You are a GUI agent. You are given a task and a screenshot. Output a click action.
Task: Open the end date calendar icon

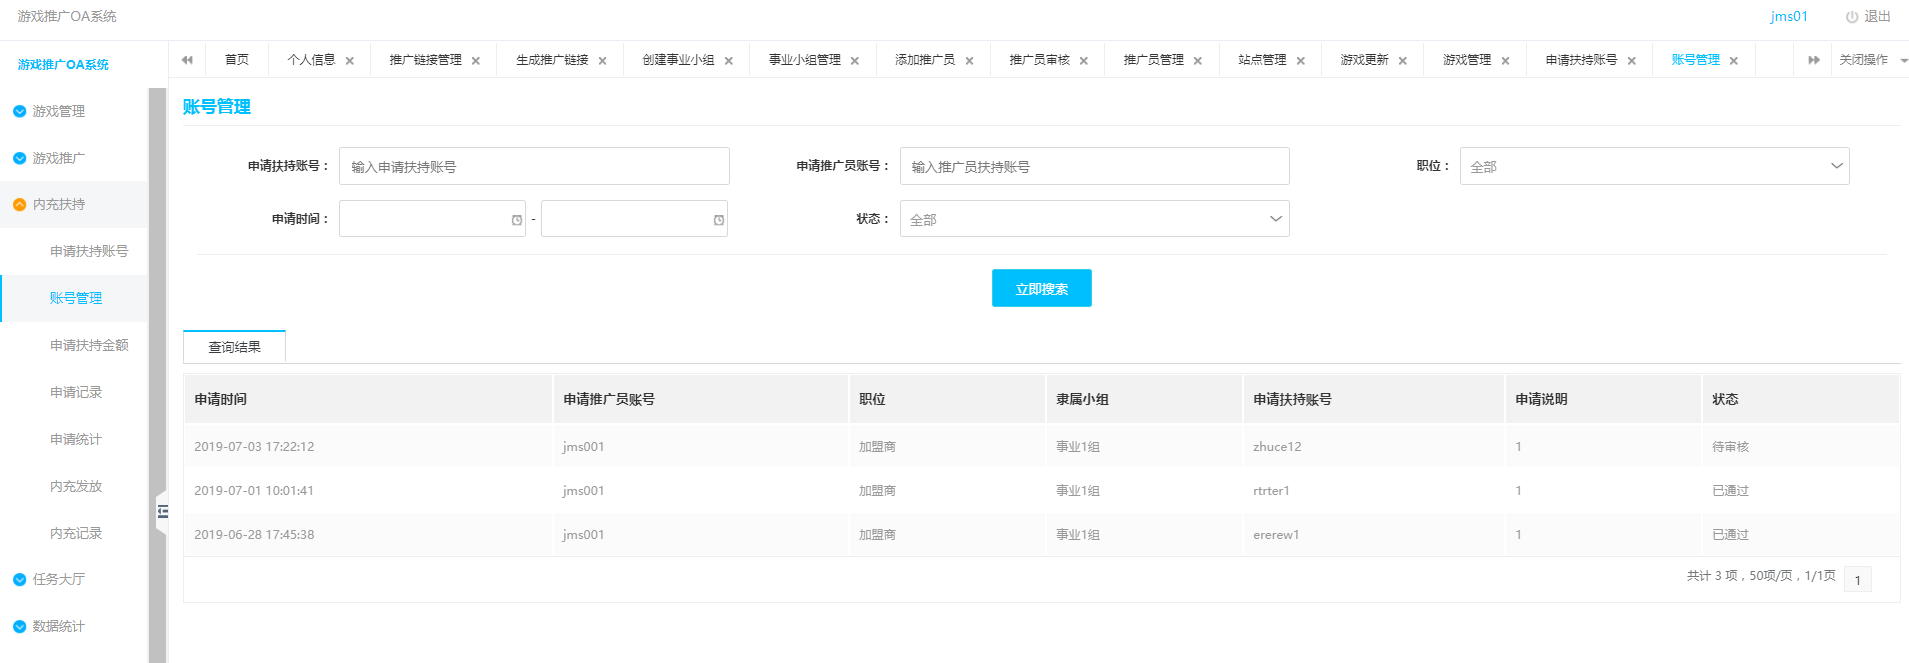pyautogui.click(x=719, y=220)
